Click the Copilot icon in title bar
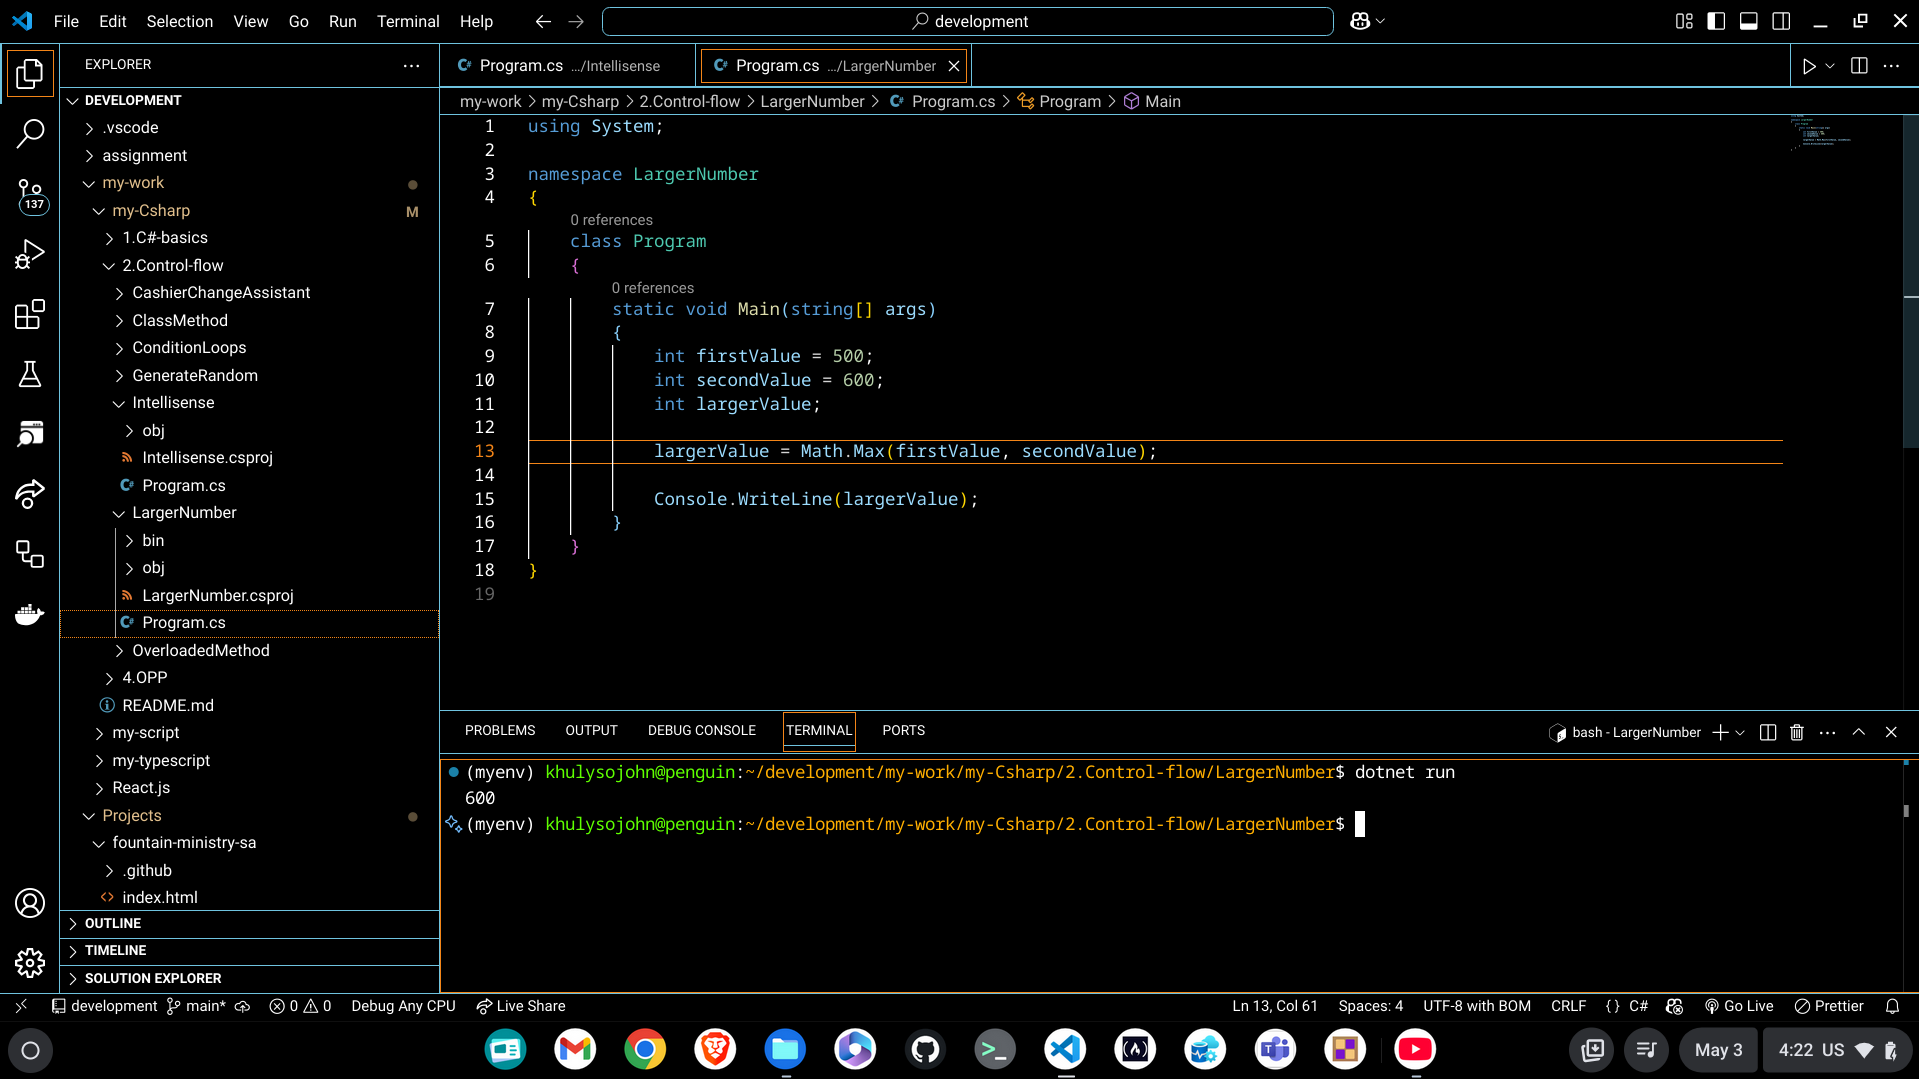Image resolution: width=1919 pixels, height=1079 pixels. click(1360, 21)
